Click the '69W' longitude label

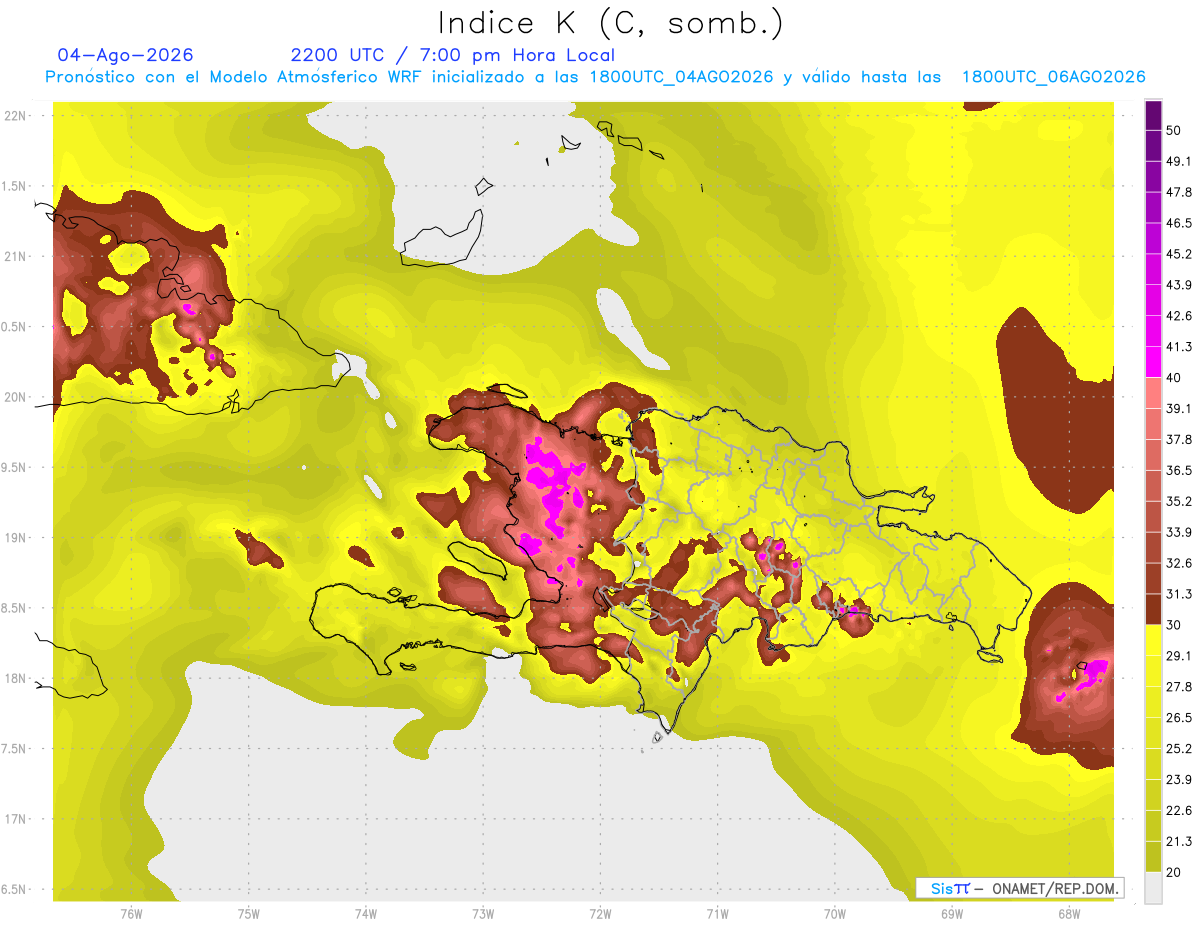[x=952, y=913]
